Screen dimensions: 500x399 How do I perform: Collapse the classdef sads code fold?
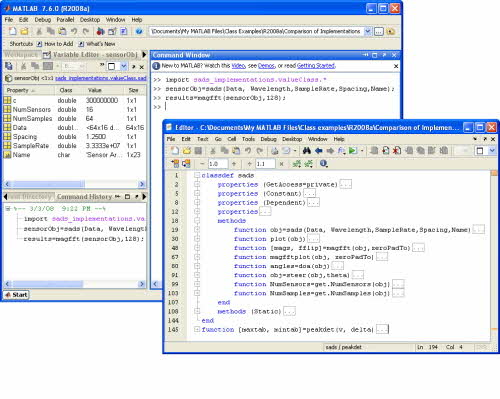tap(197, 175)
